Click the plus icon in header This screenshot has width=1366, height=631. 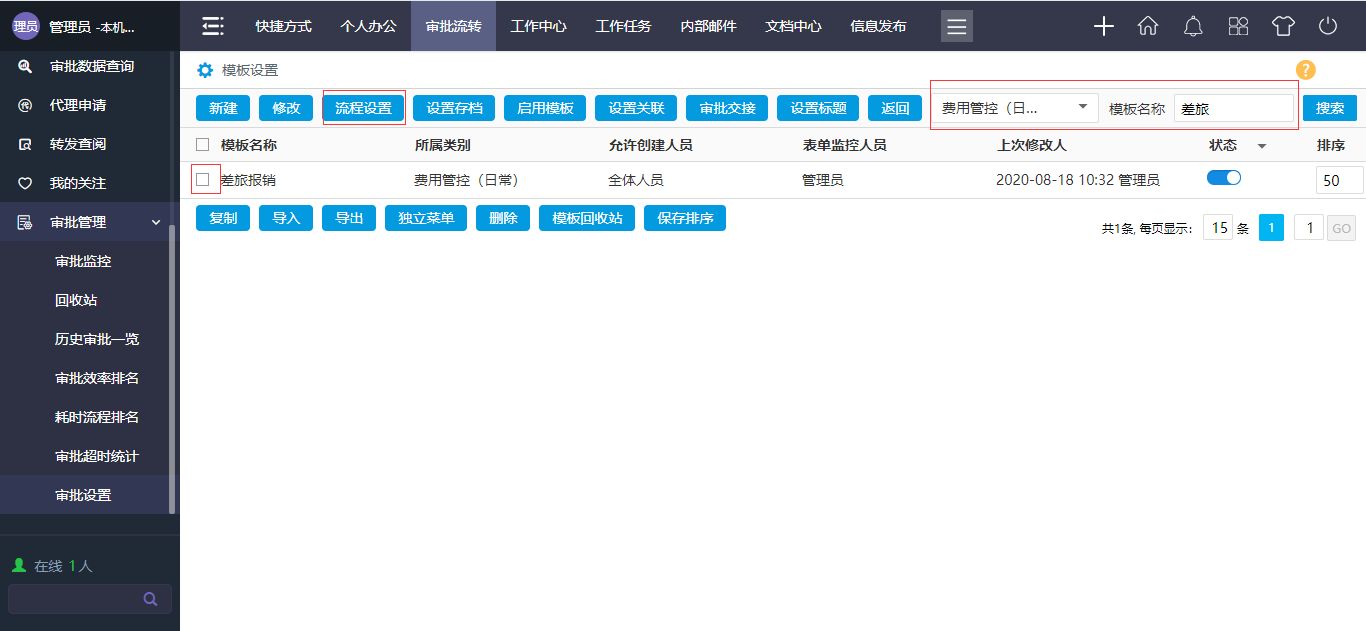pos(1103,26)
